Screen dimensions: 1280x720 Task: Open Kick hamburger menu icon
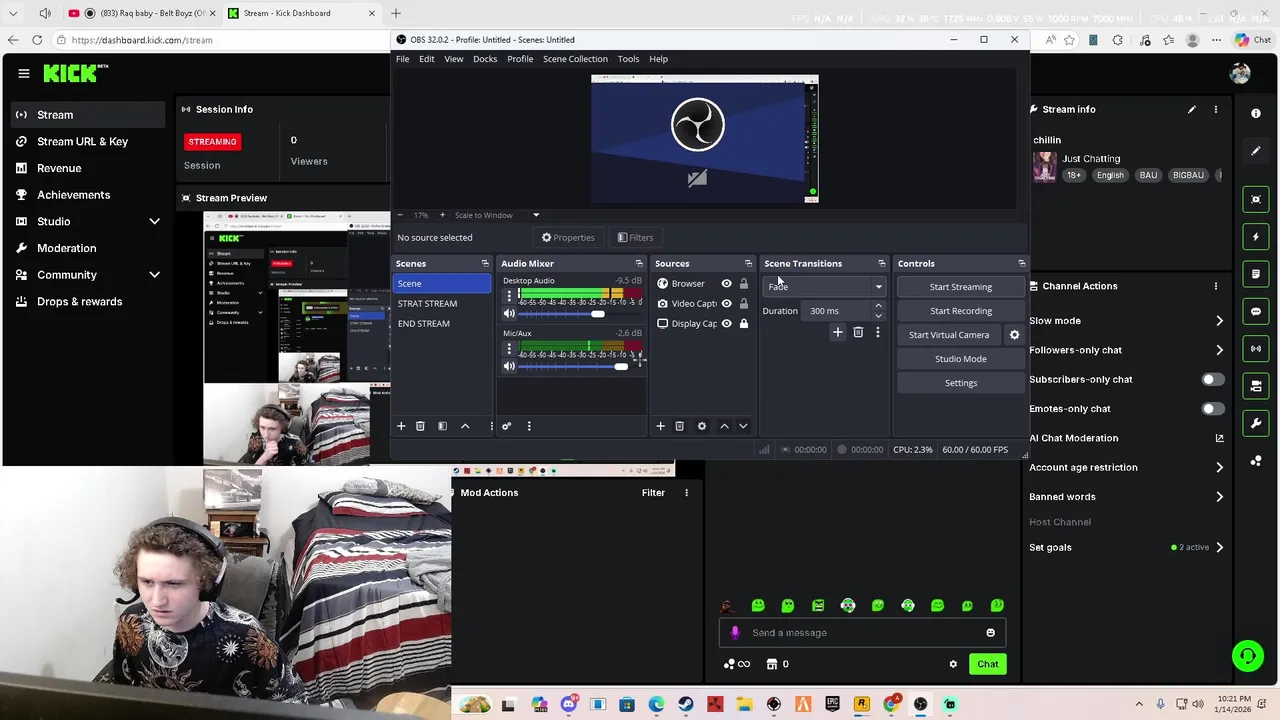click(23, 73)
